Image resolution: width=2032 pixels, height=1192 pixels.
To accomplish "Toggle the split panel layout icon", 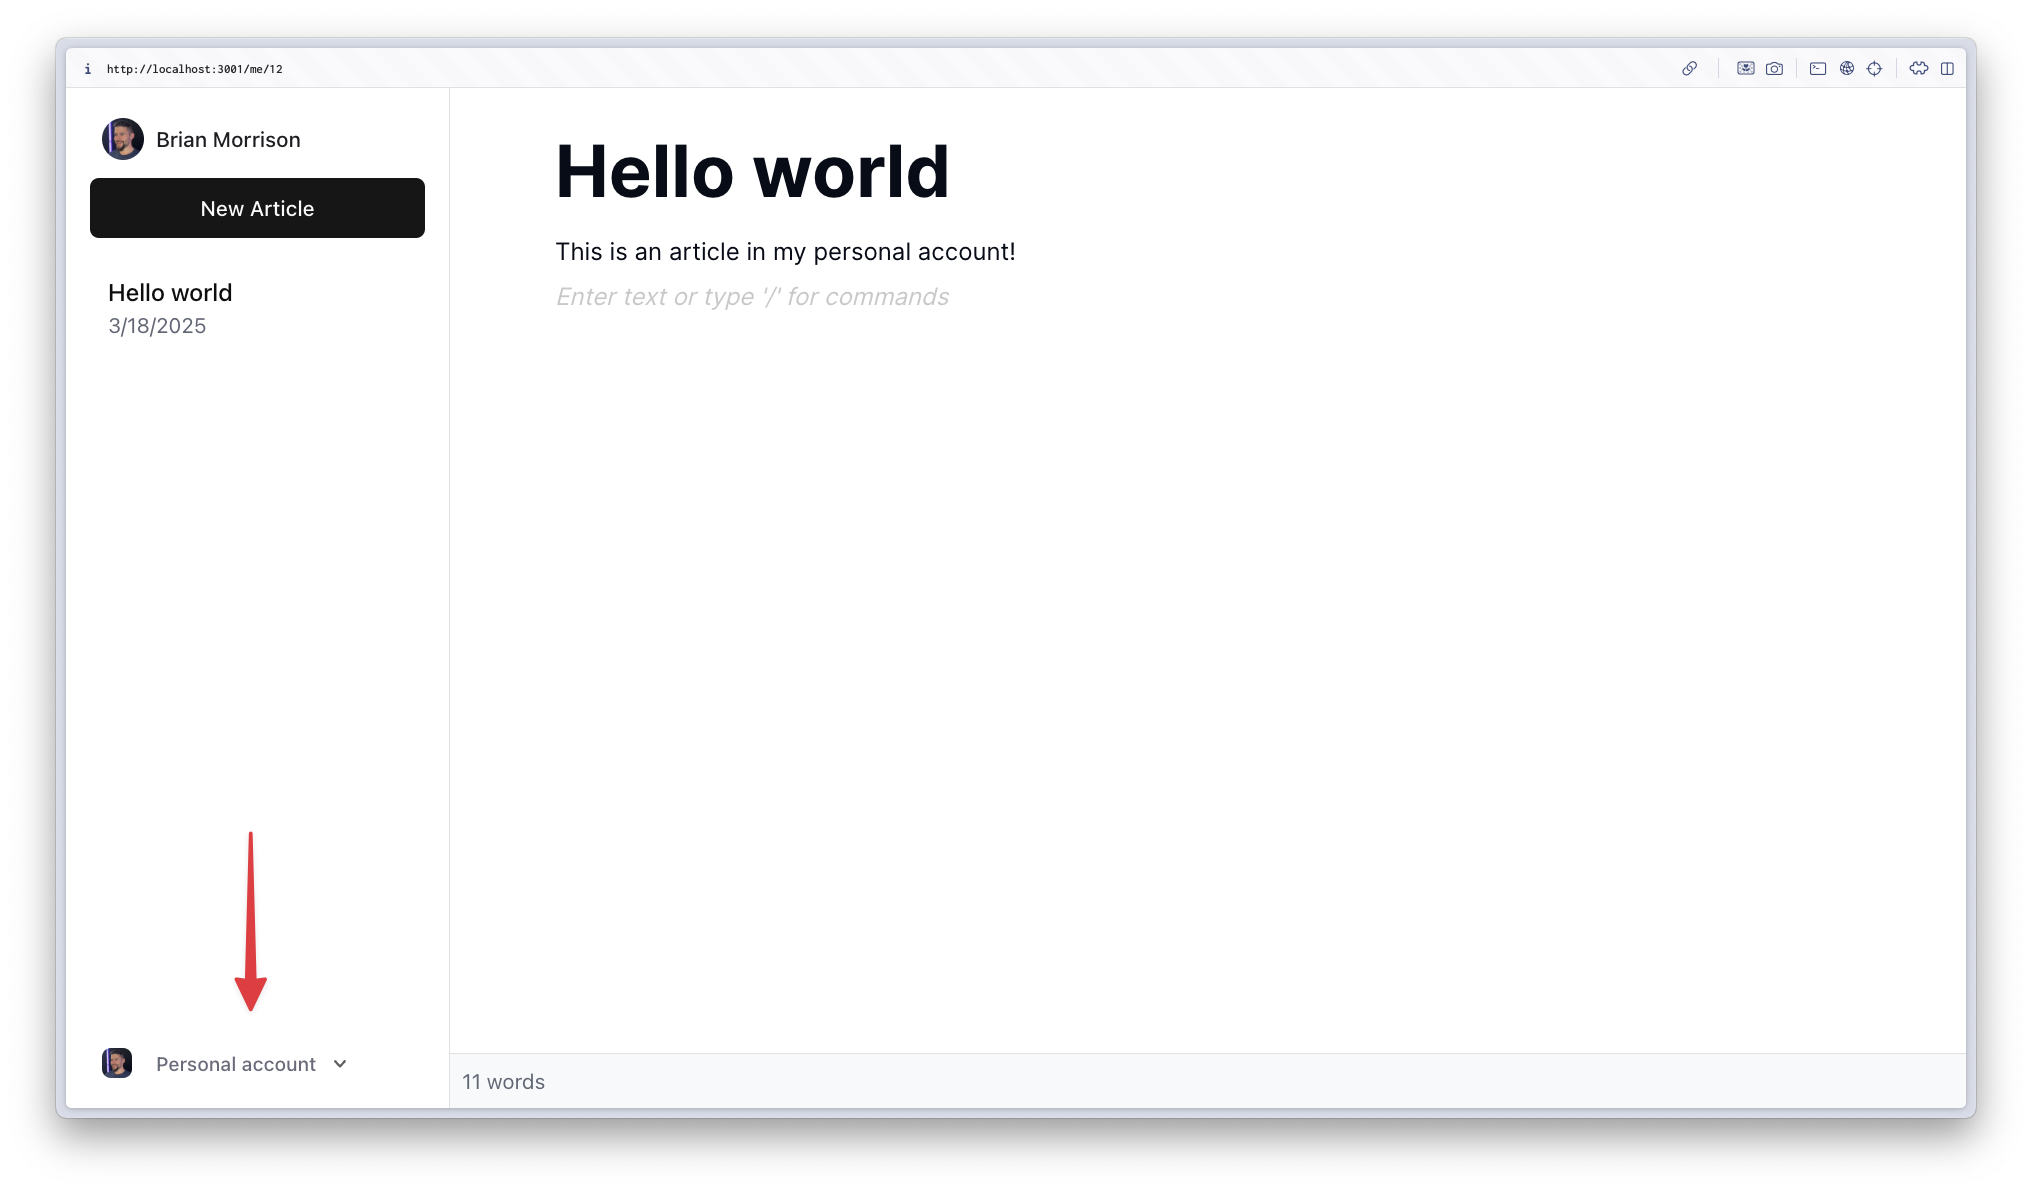I will [x=1947, y=69].
